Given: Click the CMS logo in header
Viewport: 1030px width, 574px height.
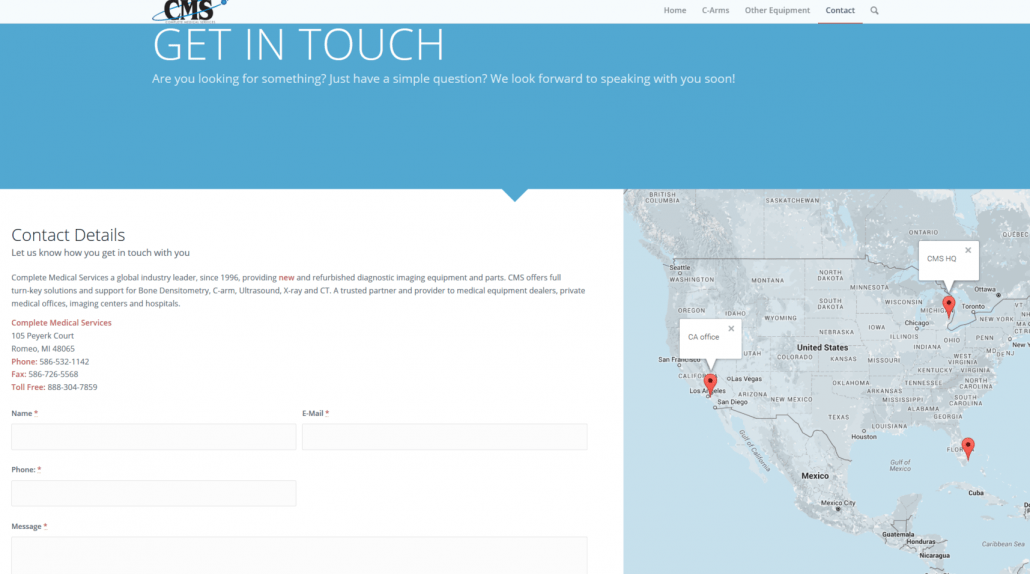Looking at the screenshot, I should 189,11.
